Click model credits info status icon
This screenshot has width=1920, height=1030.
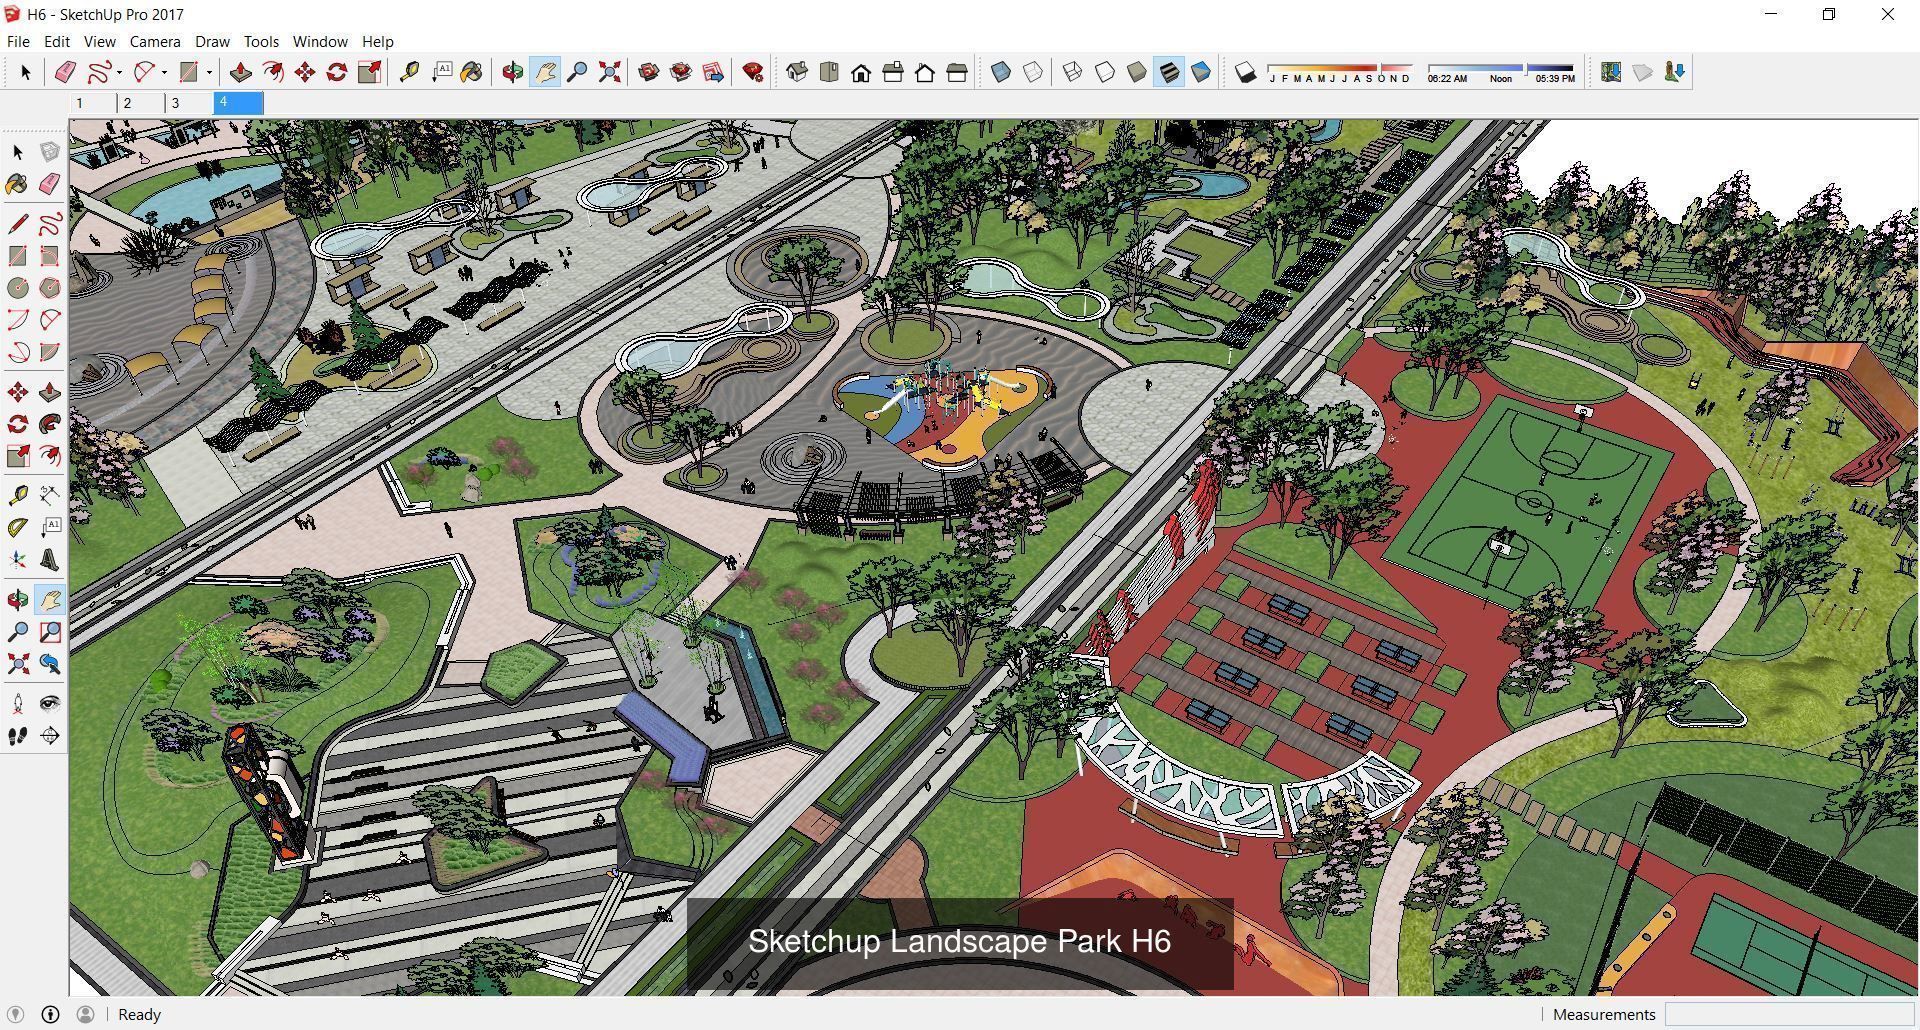50,1014
